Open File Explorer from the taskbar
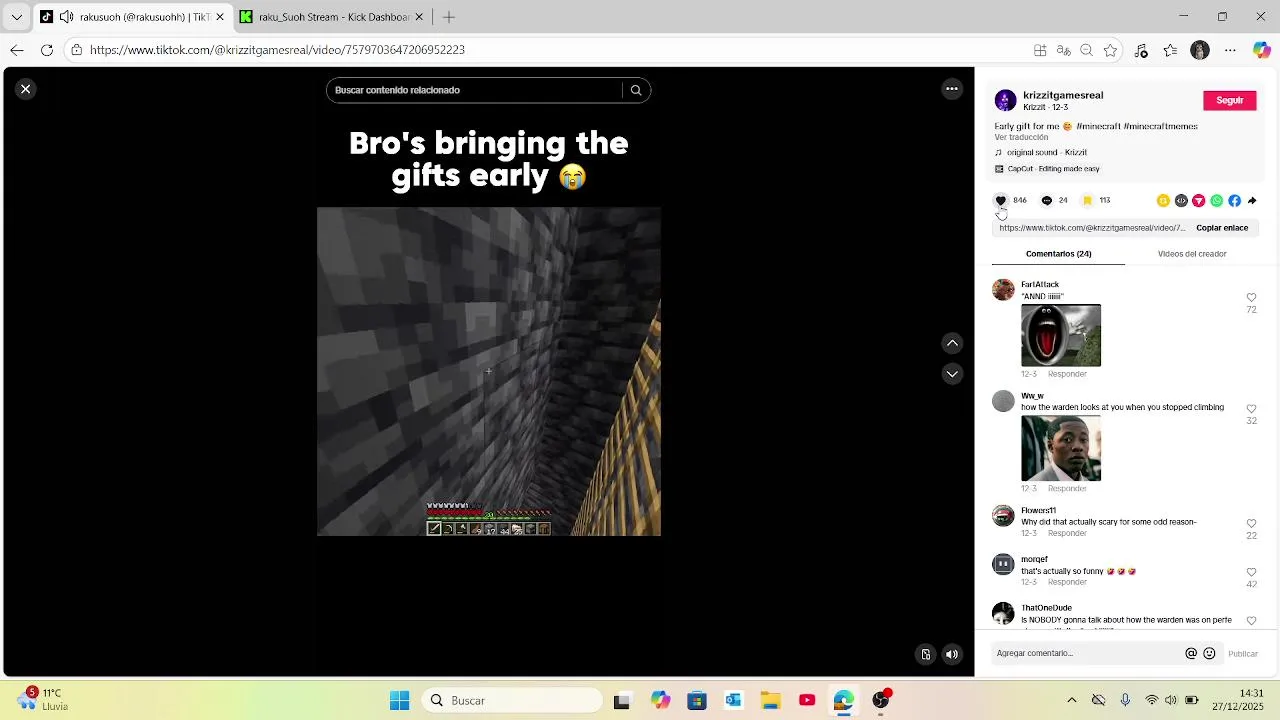 770,700
